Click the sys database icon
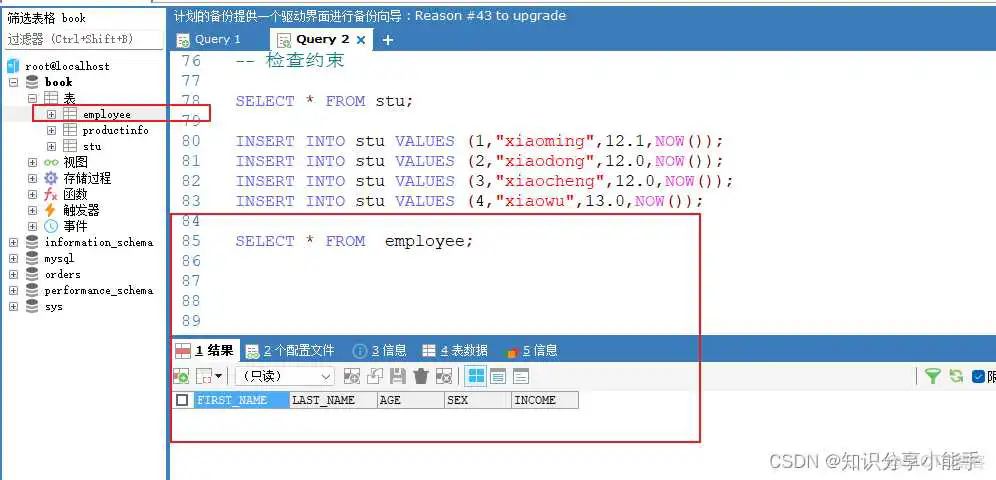 32,307
